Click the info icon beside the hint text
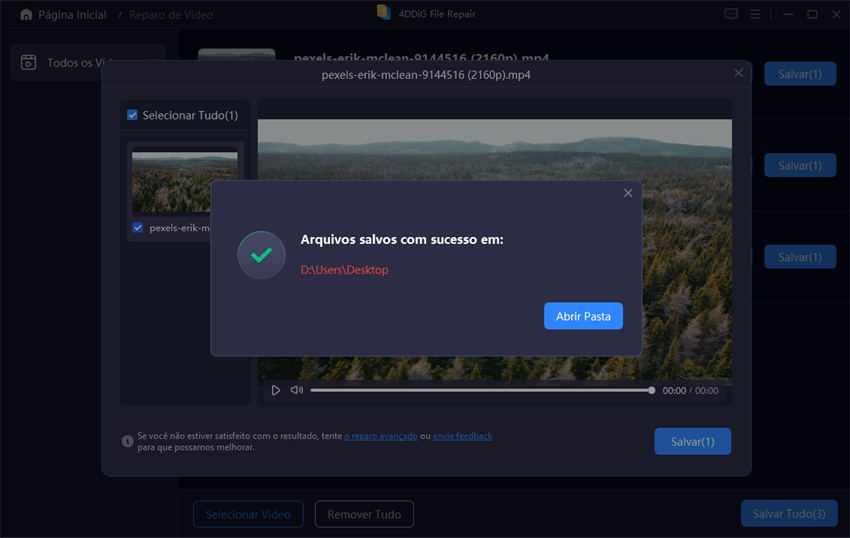 (x=127, y=441)
